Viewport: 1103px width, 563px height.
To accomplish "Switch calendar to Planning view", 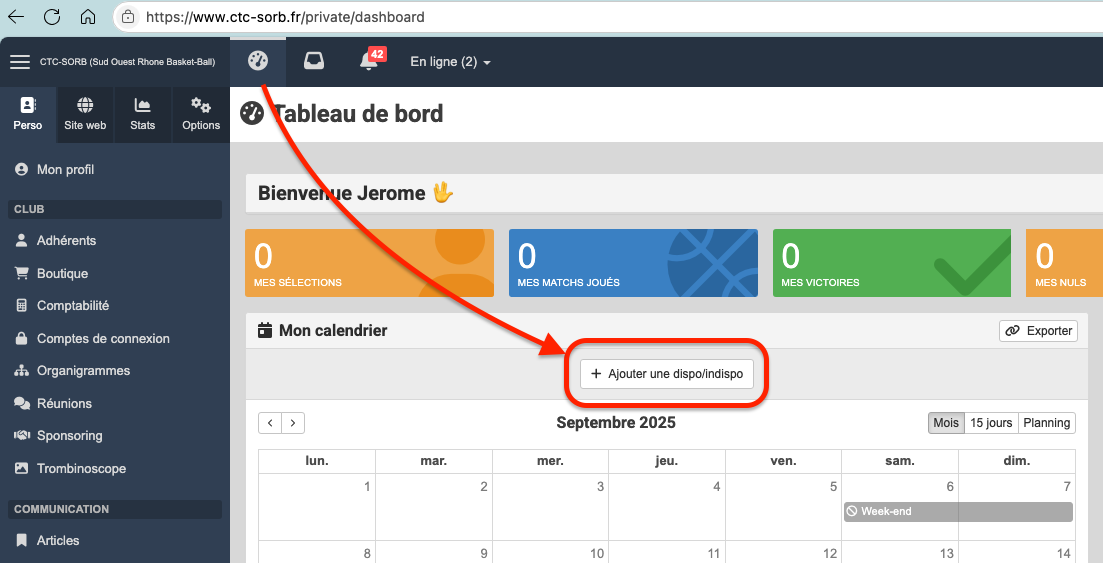I will pos(1047,423).
